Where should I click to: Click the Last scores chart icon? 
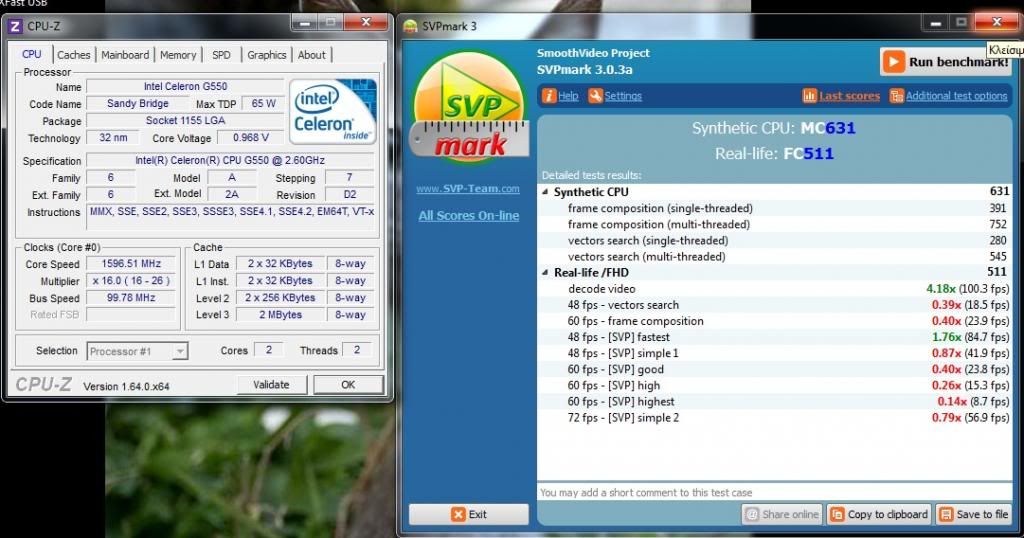tap(809, 96)
